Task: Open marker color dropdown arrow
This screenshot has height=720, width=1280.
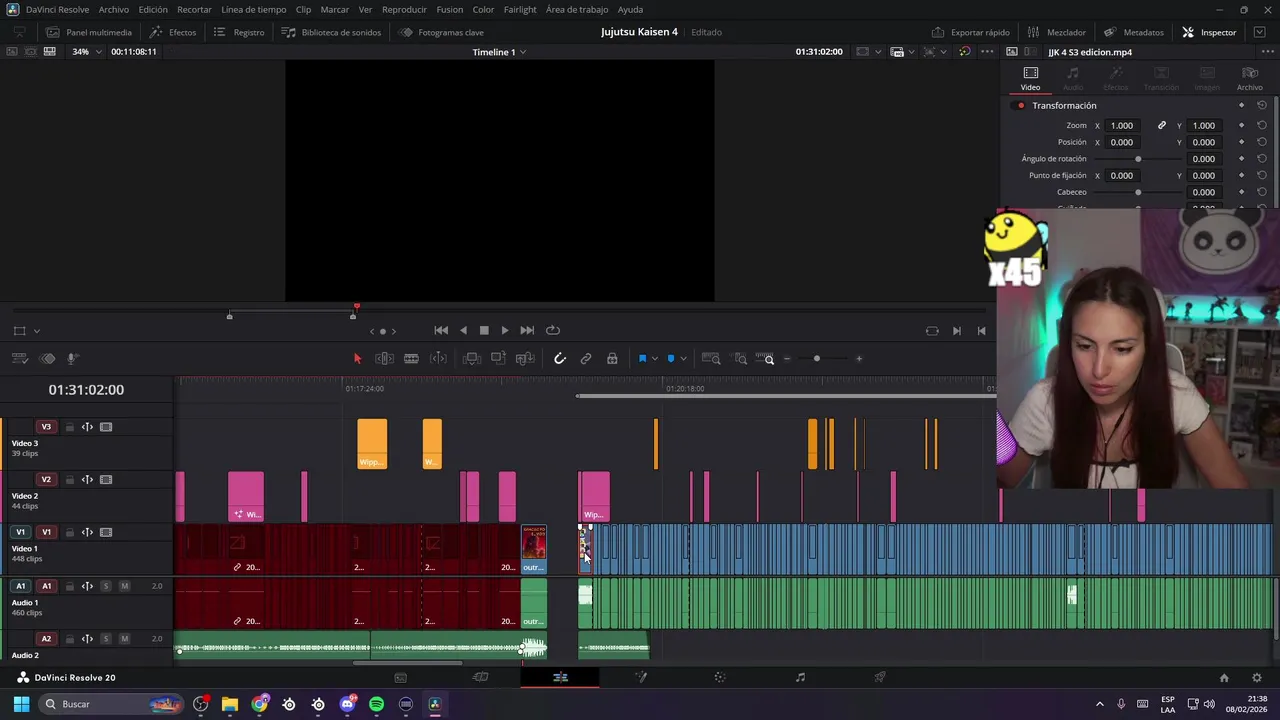Action: pos(683,359)
